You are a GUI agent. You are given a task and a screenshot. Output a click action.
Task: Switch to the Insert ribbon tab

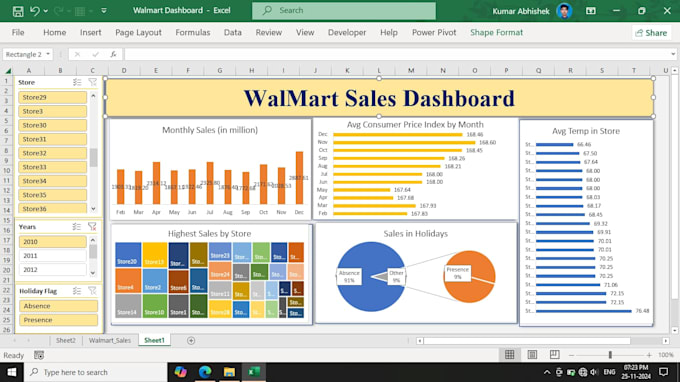tap(91, 33)
